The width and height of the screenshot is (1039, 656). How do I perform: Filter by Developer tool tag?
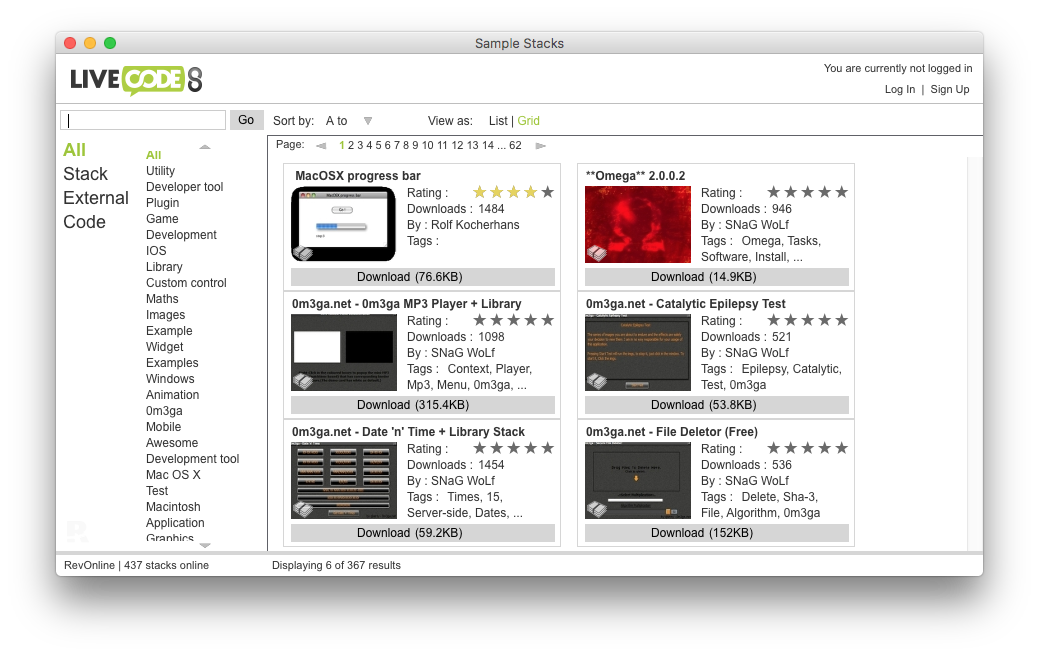(184, 187)
